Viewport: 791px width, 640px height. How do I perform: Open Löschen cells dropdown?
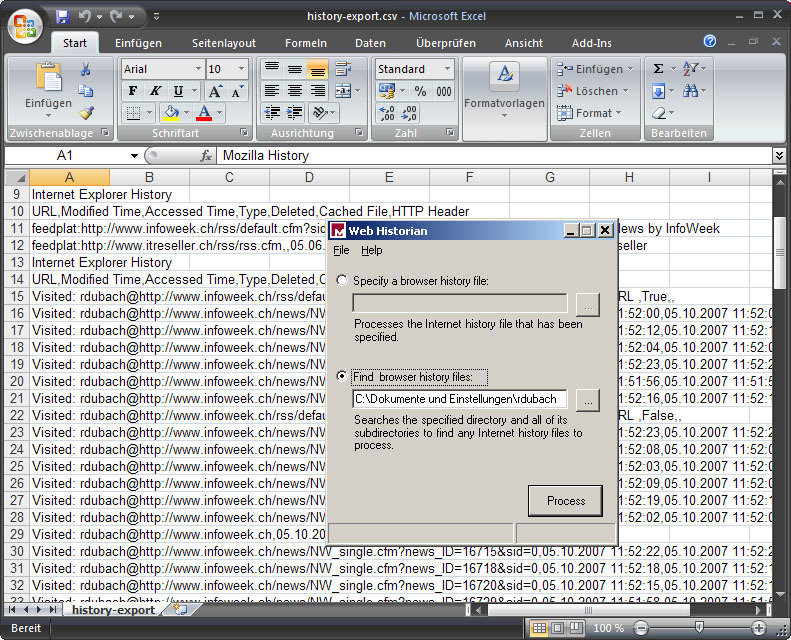coord(593,91)
